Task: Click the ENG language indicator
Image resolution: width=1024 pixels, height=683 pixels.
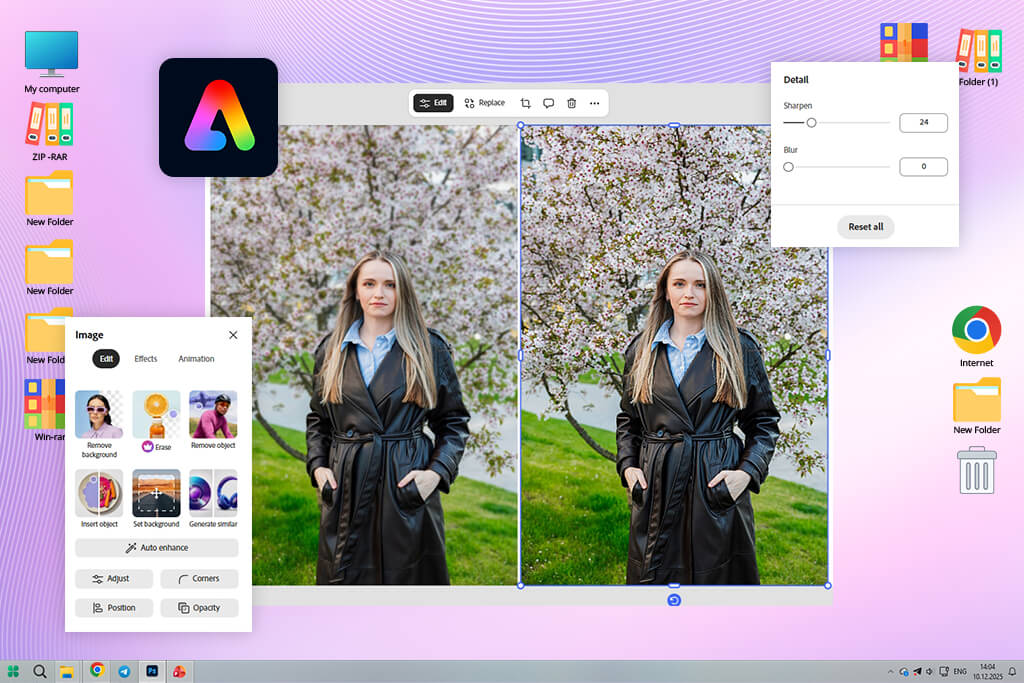Action: [959, 671]
